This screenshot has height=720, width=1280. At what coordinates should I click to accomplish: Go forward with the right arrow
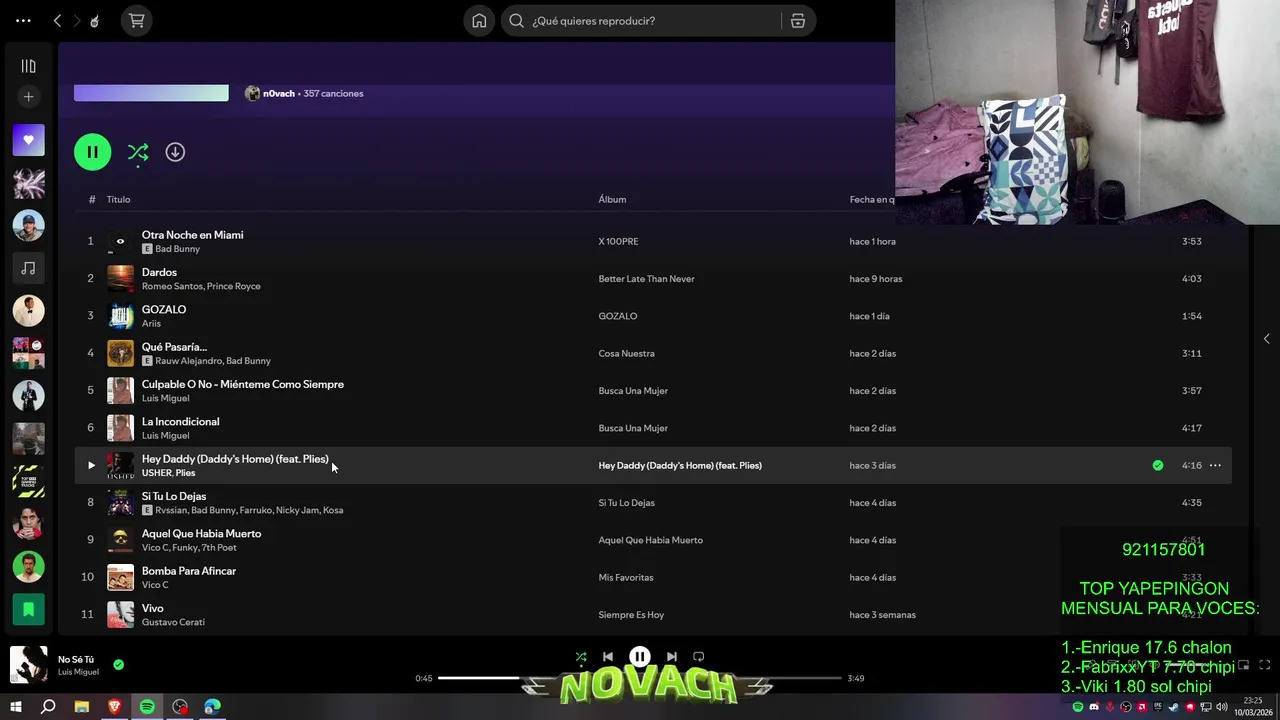pos(76,21)
